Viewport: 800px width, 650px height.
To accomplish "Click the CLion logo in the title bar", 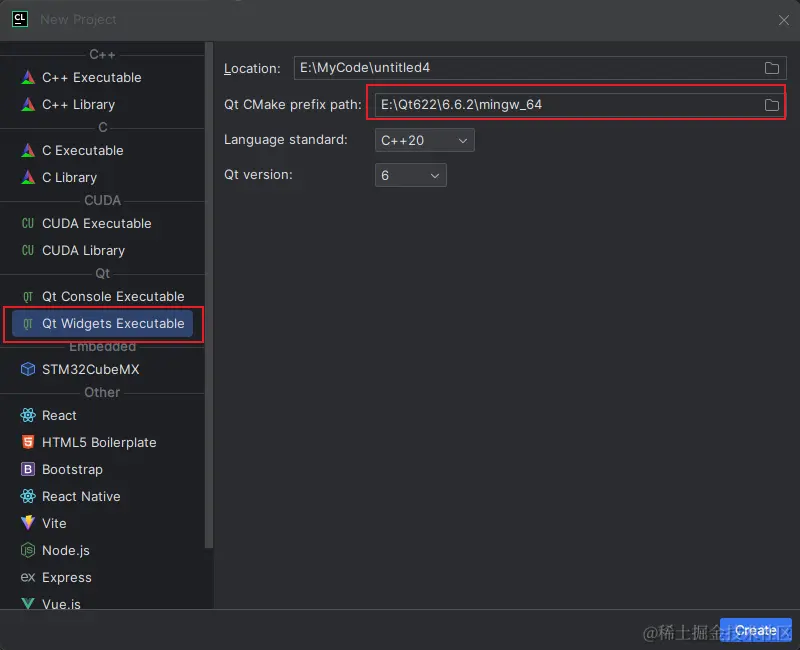I will coord(20,19).
